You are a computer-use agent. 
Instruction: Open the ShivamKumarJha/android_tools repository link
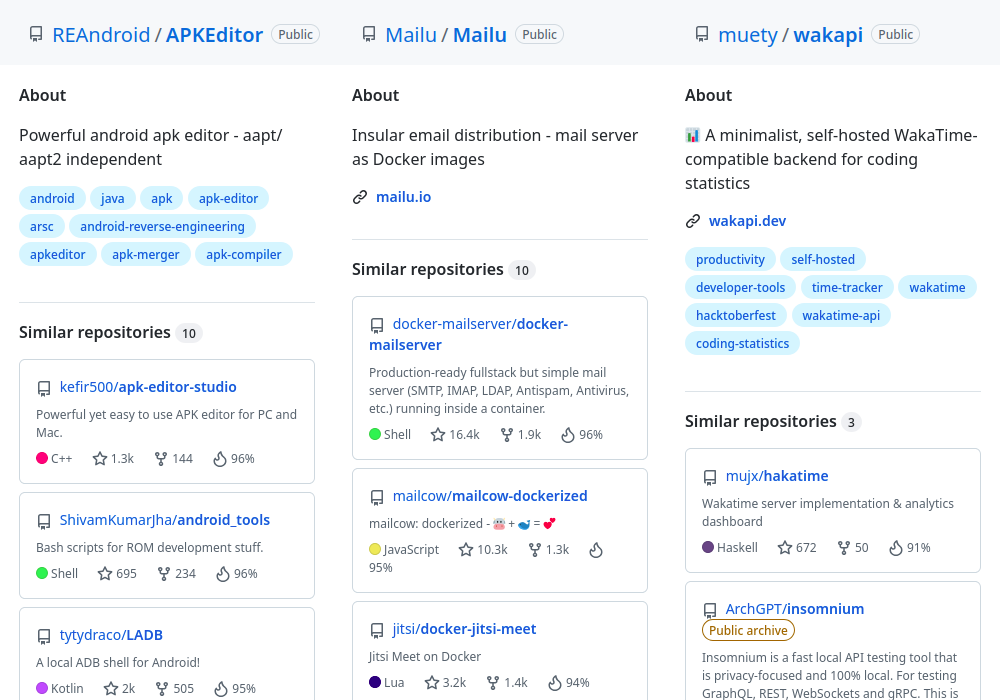pos(164,519)
